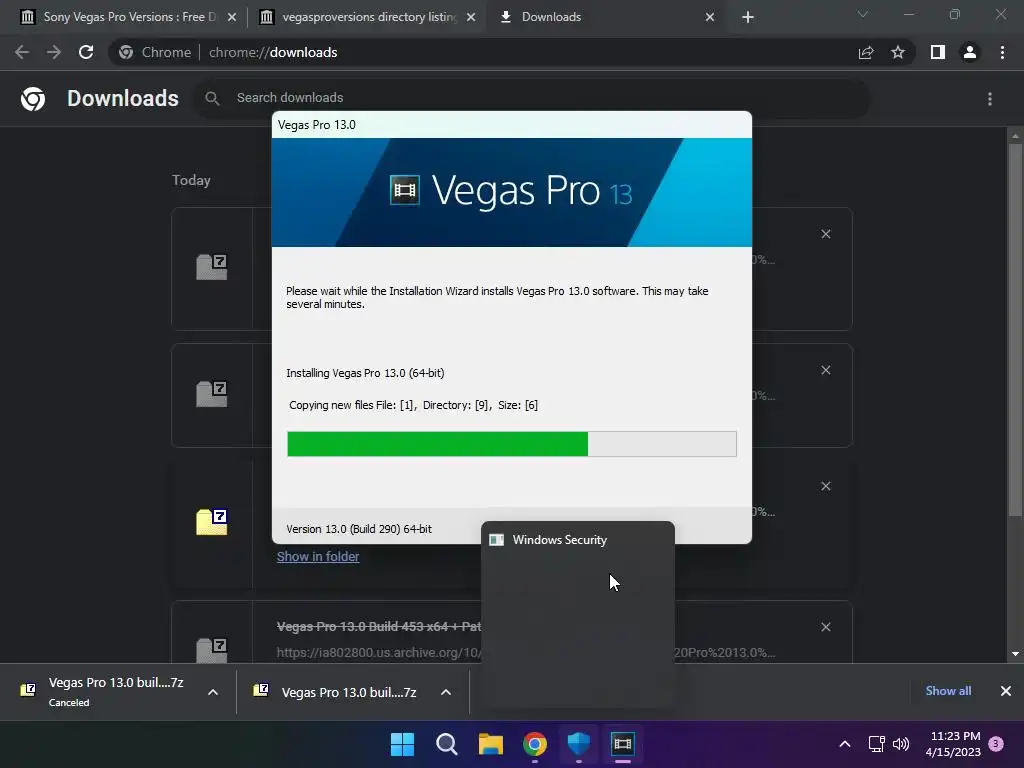Click the second gray 7z file icon
1024x768 pixels.
(212, 394)
